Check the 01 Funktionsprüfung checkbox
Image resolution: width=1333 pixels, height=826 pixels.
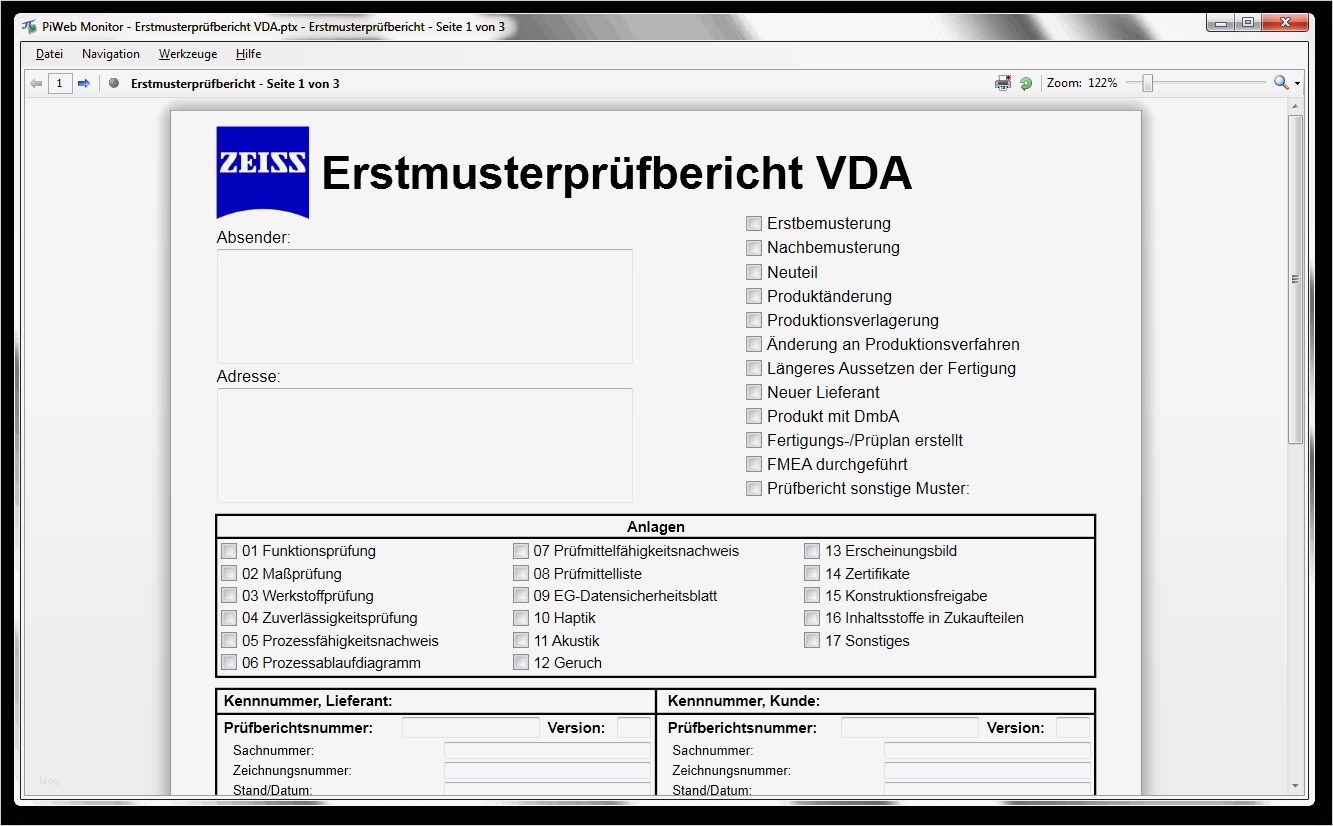point(229,551)
